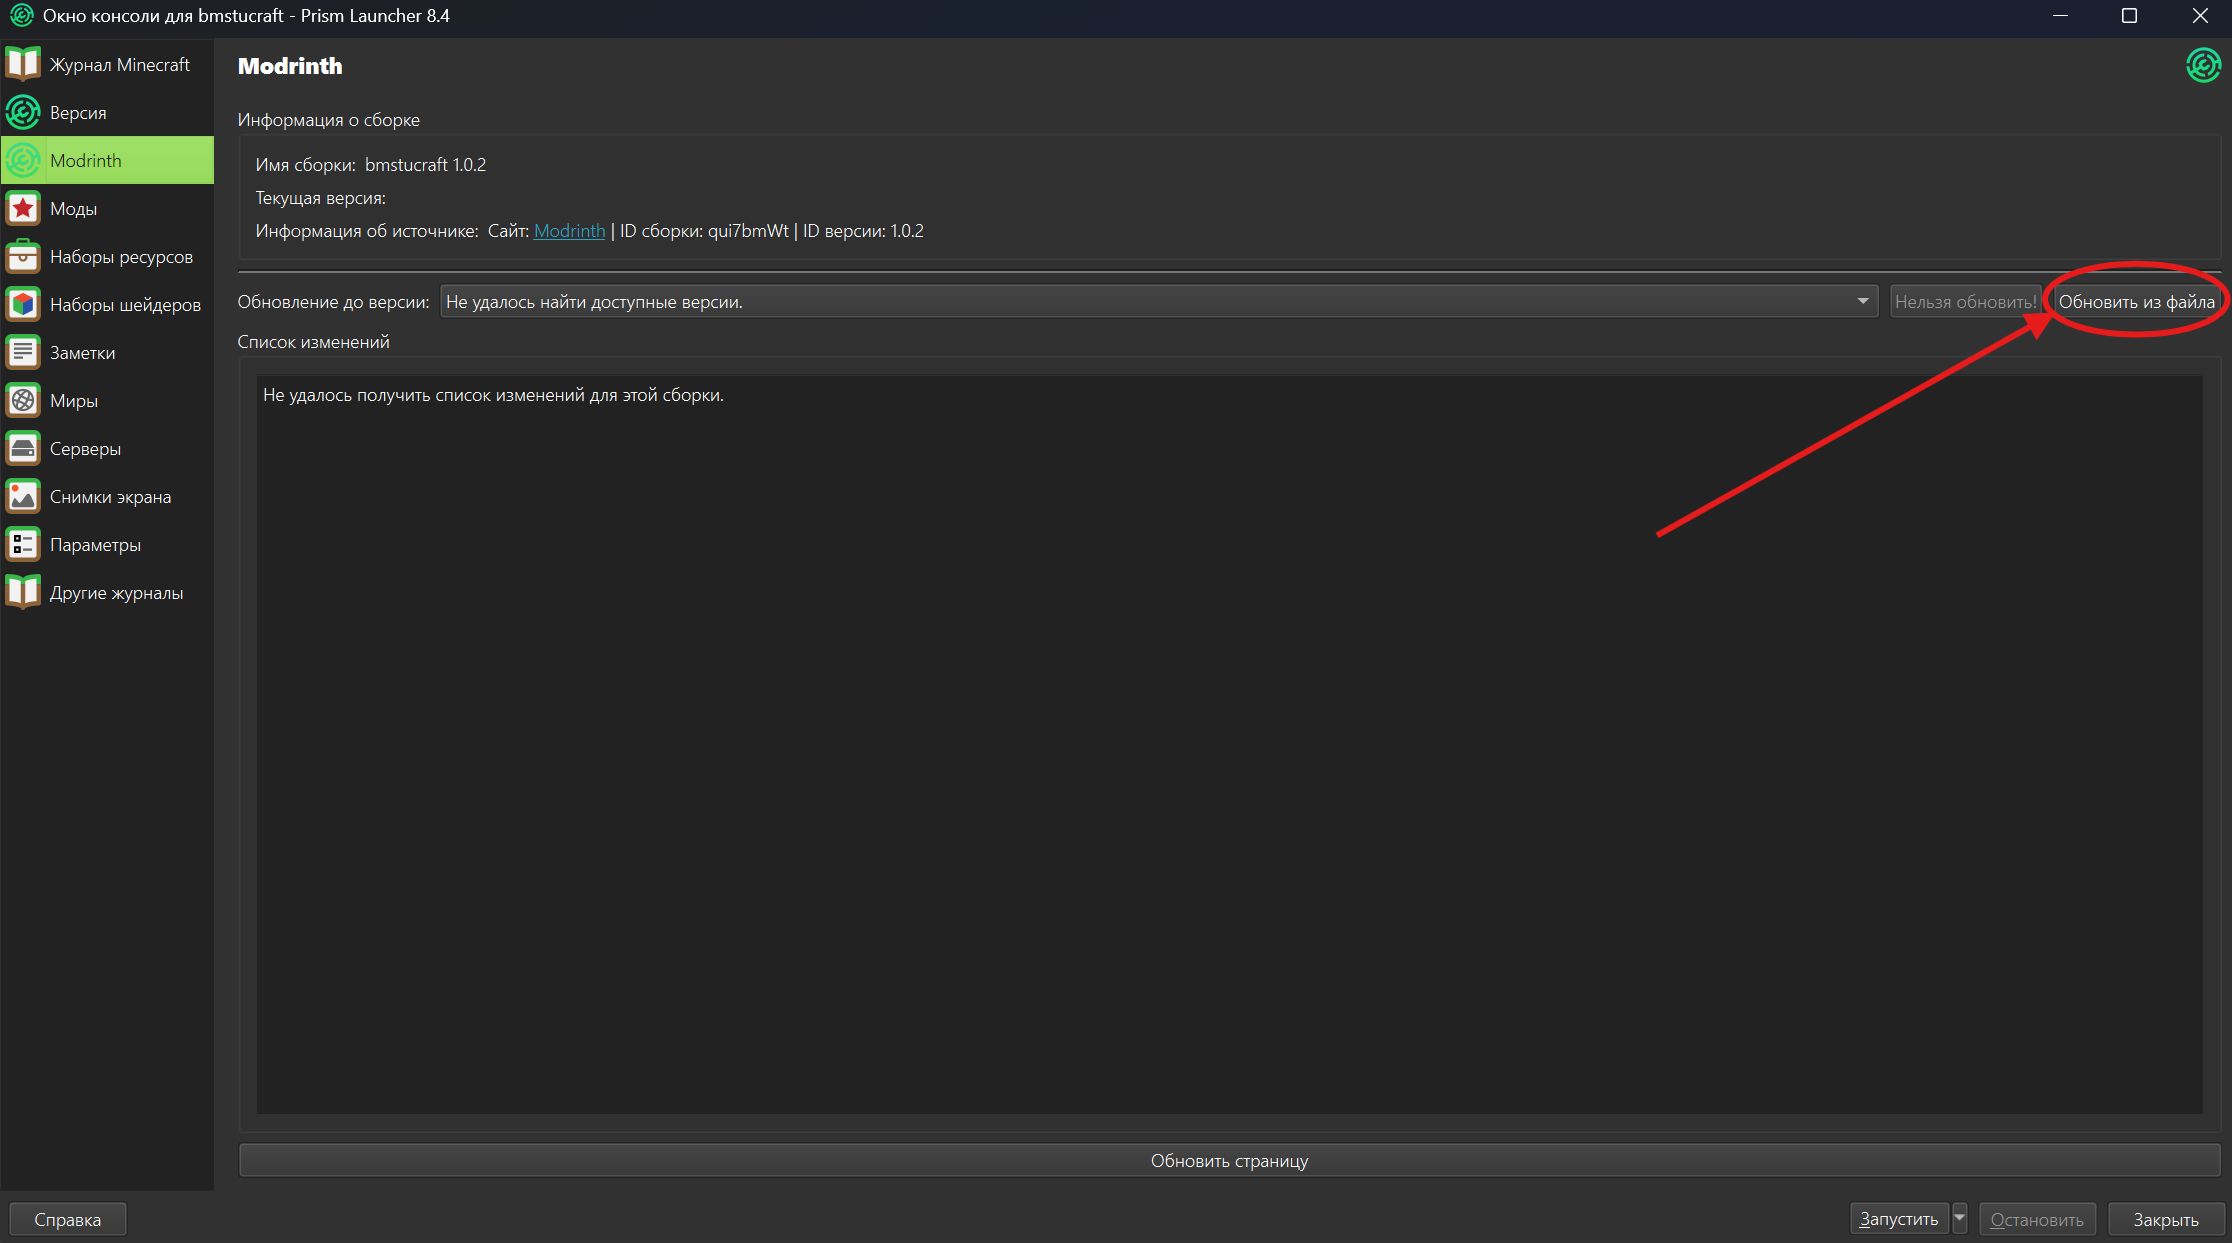Click the Заметки notes icon
This screenshot has width=2232, height=1243.
click(23, 352)
